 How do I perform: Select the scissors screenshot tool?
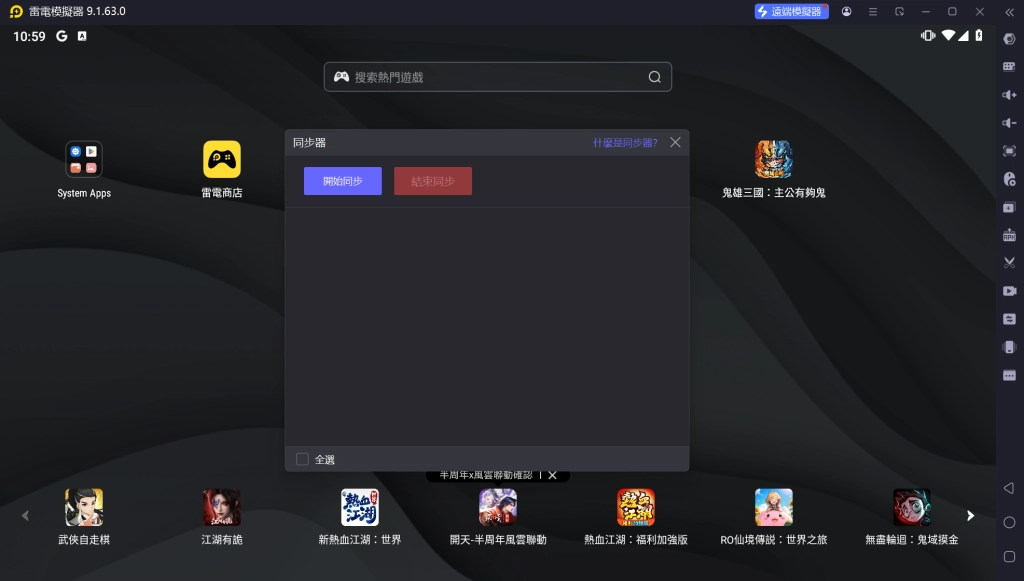tap(1009, 263)
